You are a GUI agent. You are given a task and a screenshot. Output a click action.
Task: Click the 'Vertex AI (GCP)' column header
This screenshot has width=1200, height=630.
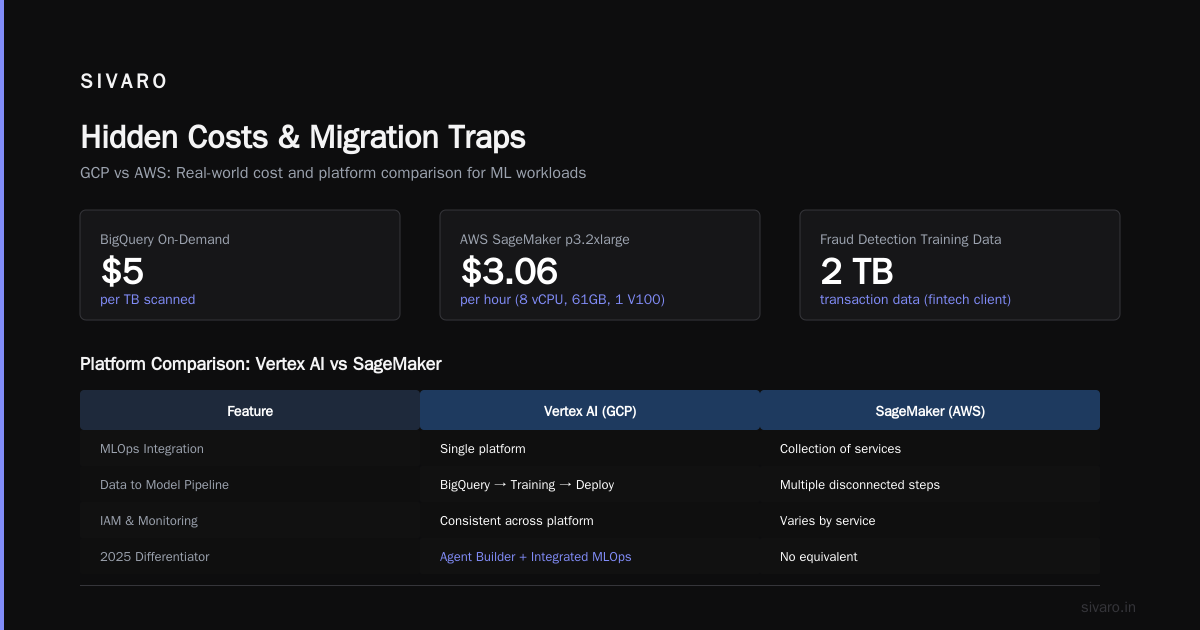590,411
